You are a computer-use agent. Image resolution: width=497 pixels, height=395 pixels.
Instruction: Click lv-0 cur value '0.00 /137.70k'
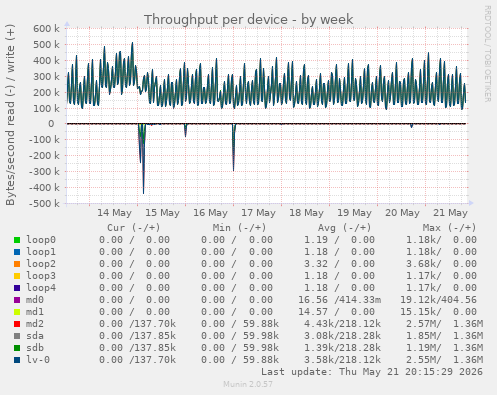[x=137, y=360]
